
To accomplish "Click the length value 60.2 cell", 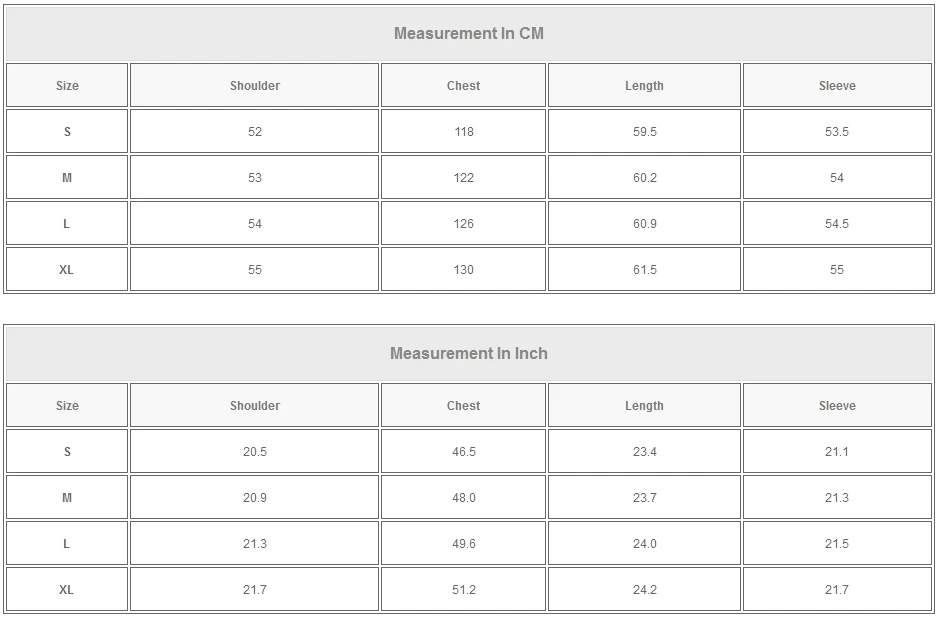I will [644, 178].
